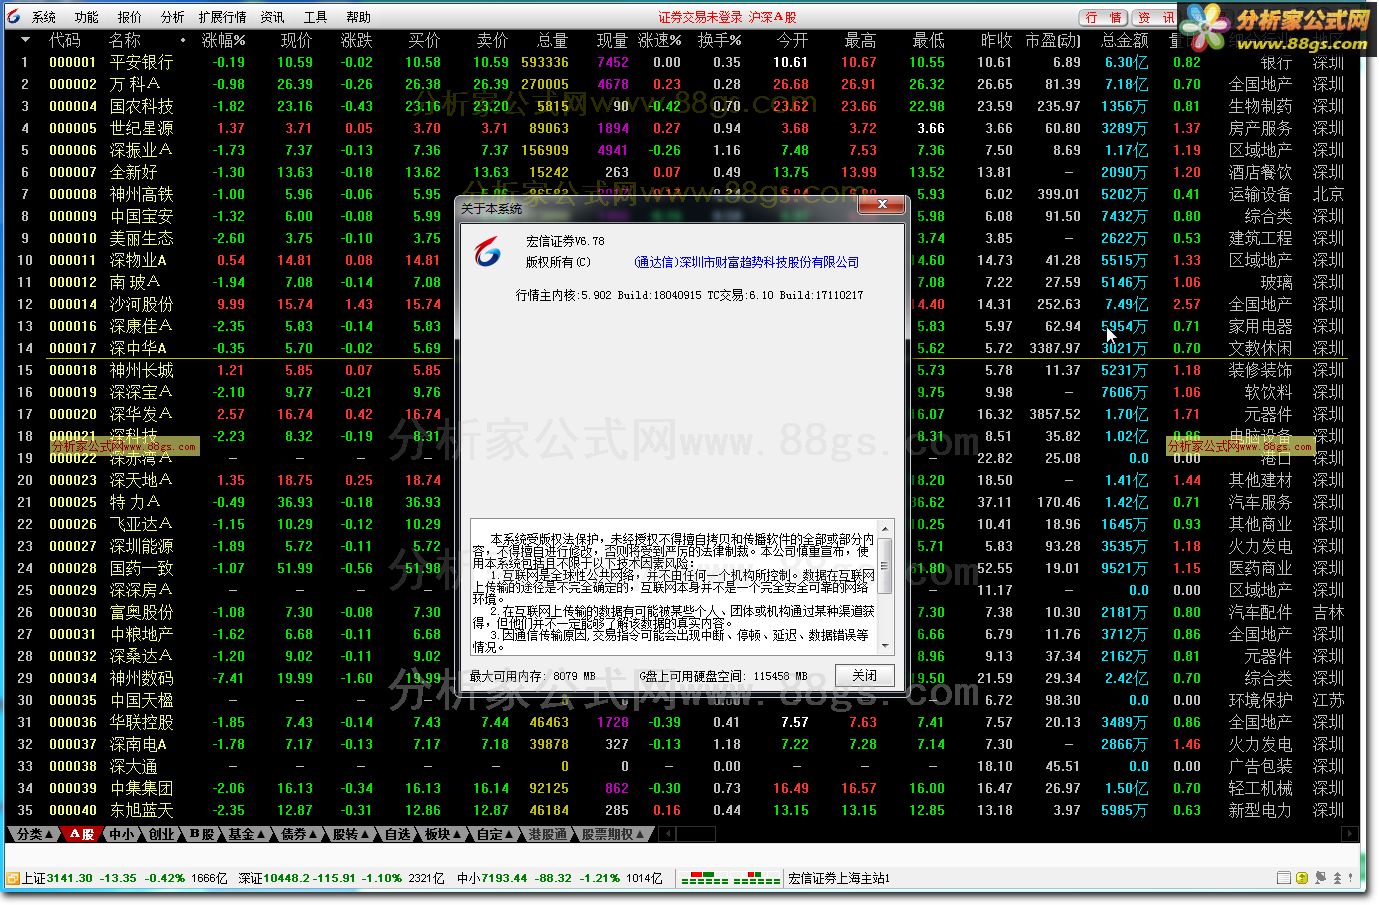Sort by the 涨幅% column header
The height and width of the screenshot is (905, 1379).
point(223,40)
